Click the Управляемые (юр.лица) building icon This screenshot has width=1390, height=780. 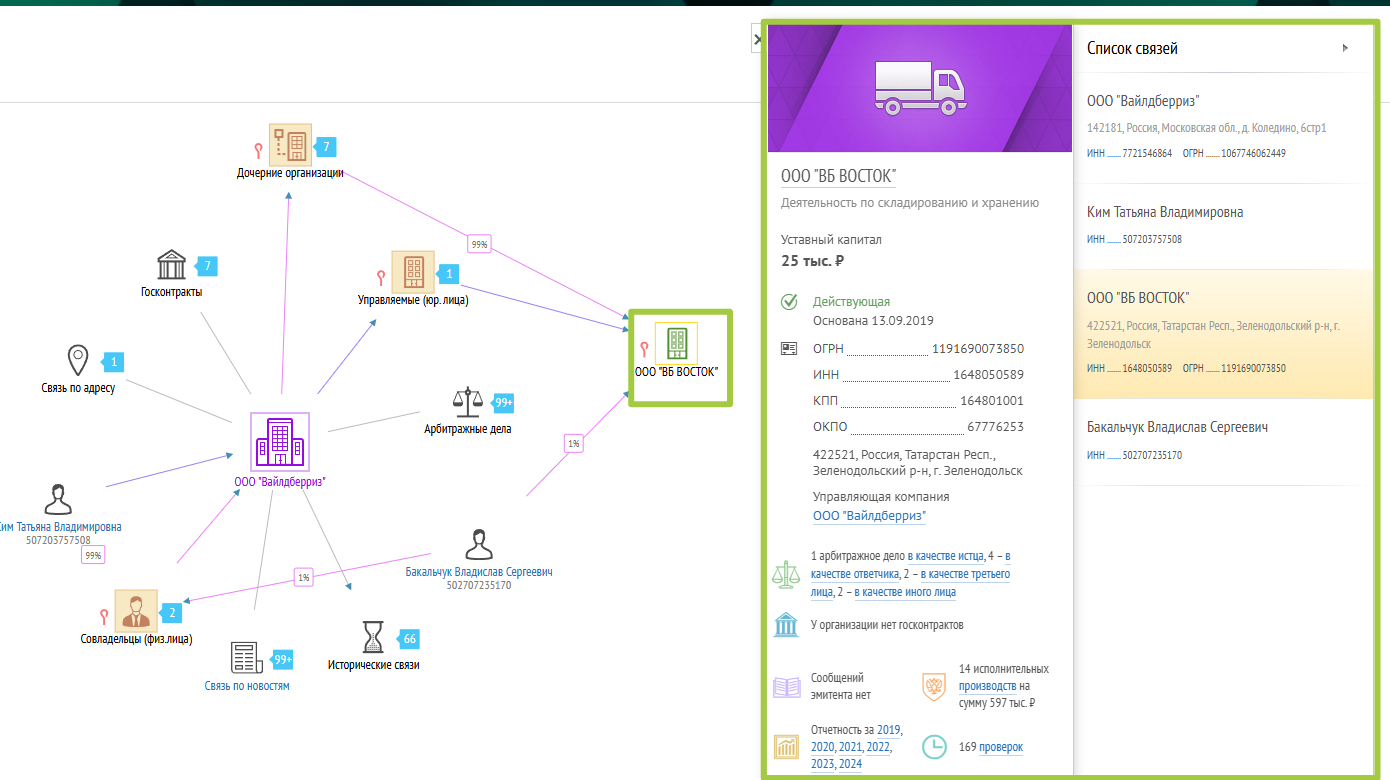click(413, 271)
